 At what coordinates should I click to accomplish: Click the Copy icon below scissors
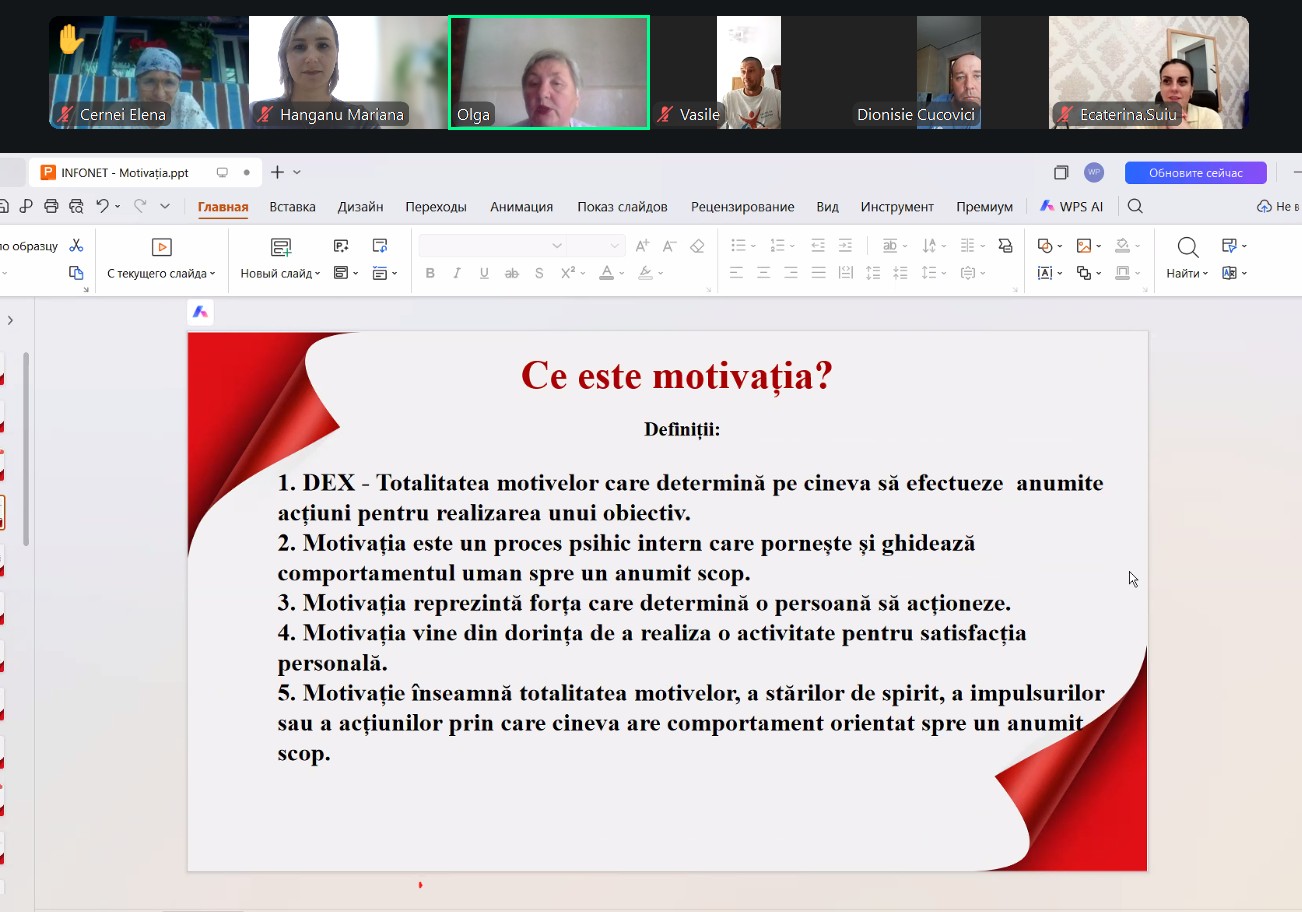point(76,273)
